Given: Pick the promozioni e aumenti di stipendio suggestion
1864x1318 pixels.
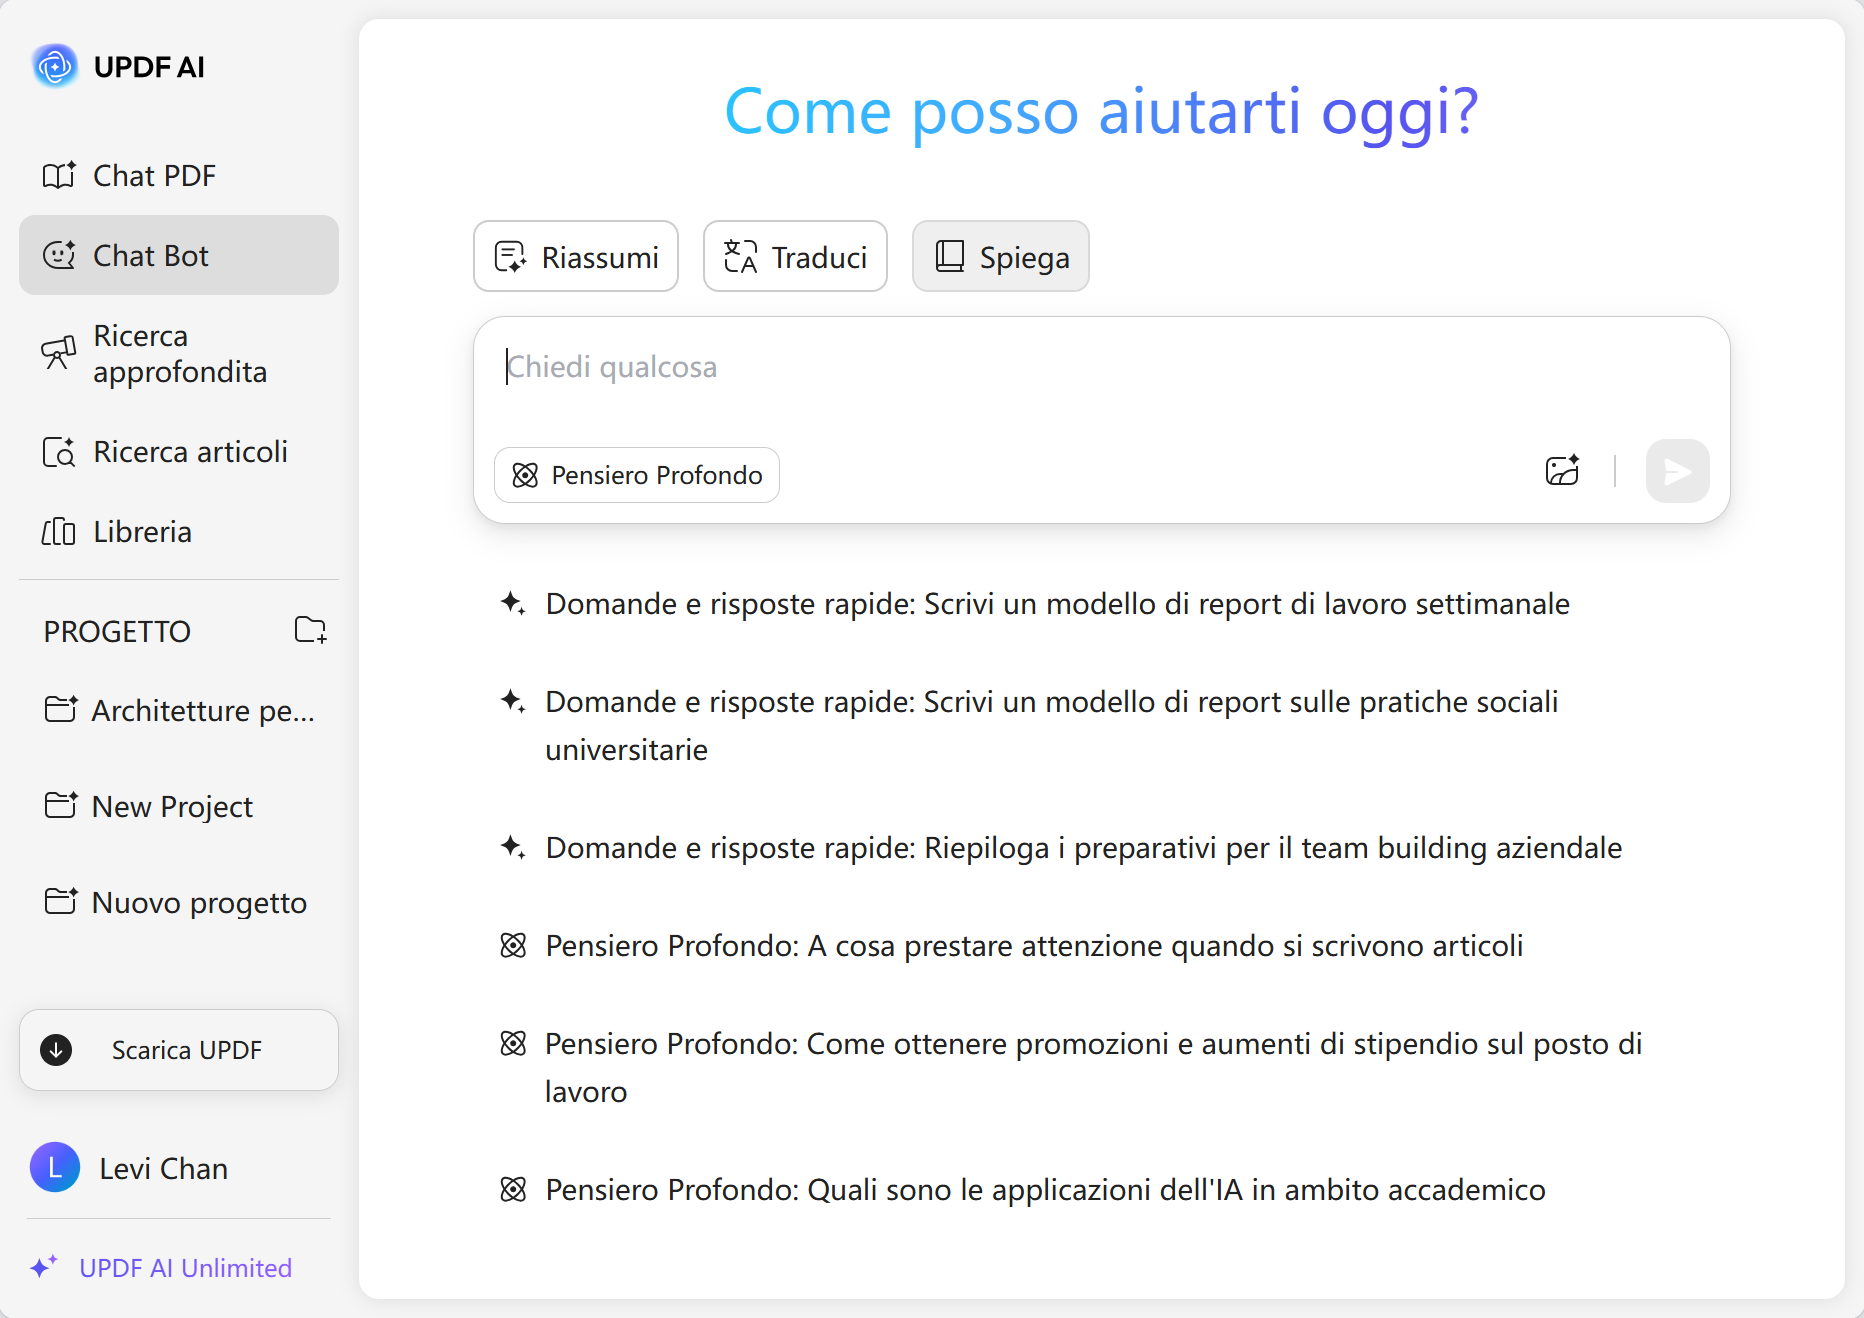Looking at the screenshot, I should [1071, 1068].
